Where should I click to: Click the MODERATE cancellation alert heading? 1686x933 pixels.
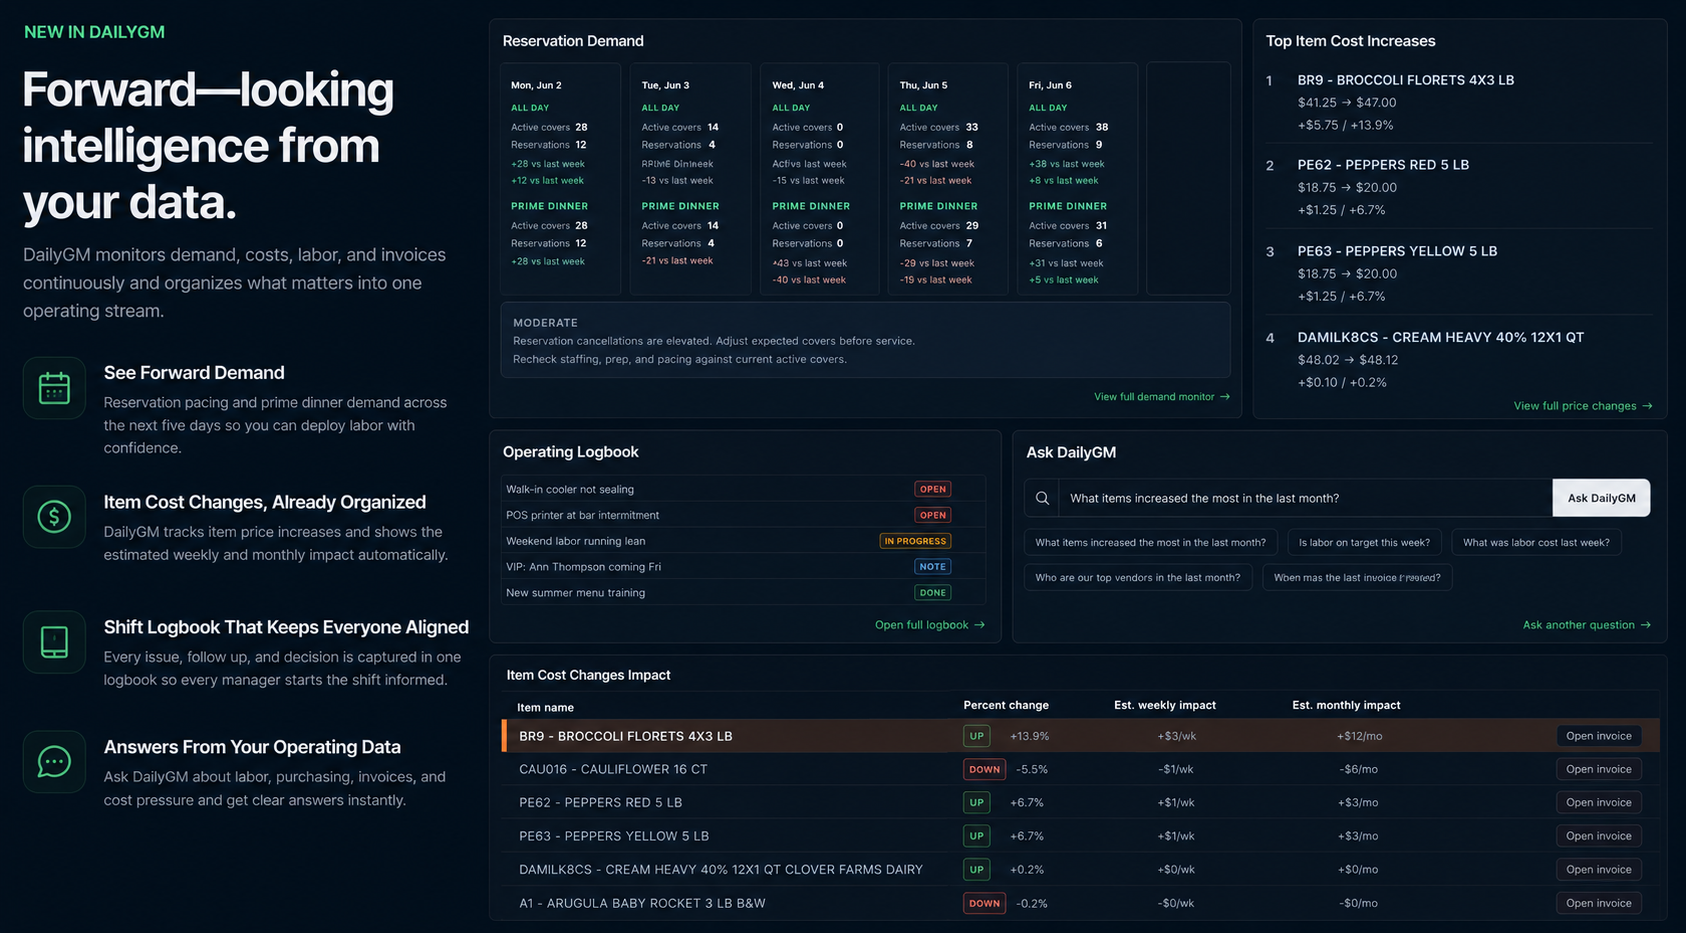[545, 323]
